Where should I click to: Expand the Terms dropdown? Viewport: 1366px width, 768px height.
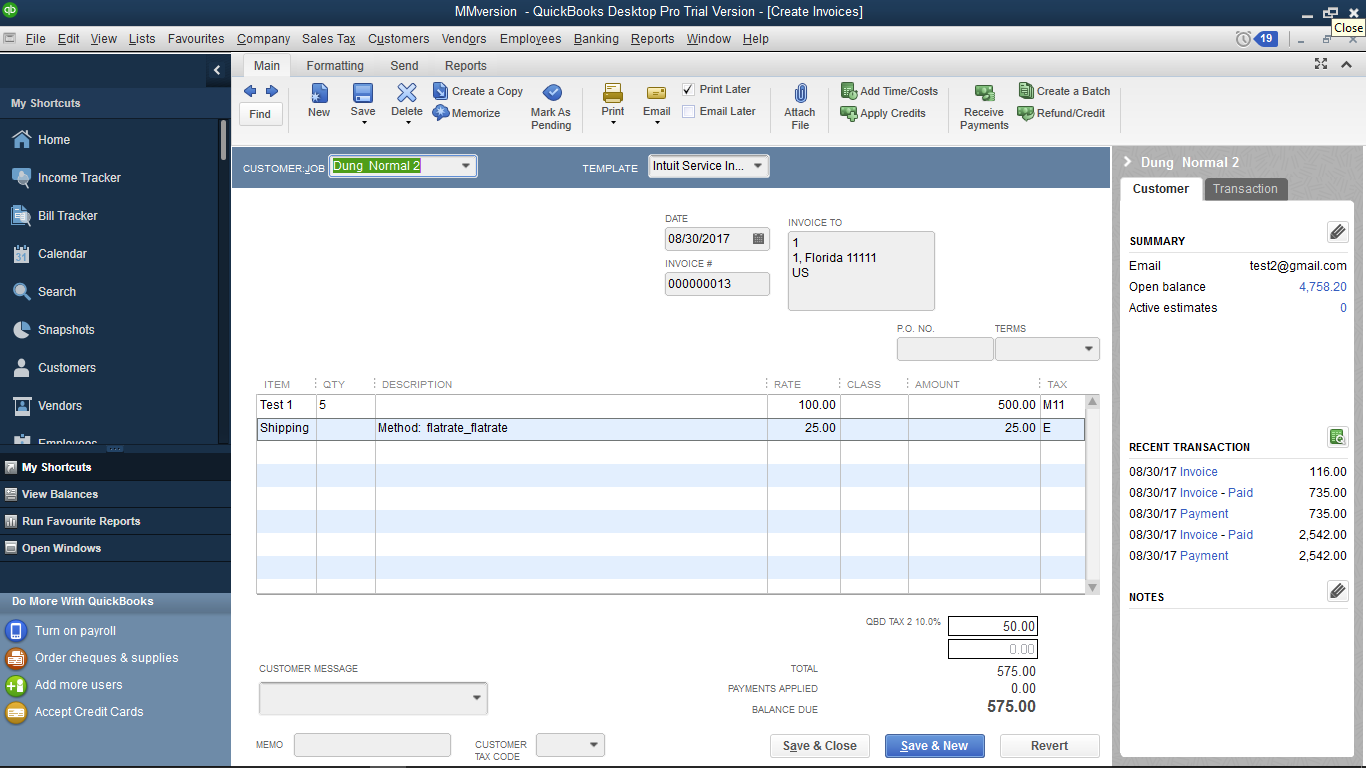1088,349
